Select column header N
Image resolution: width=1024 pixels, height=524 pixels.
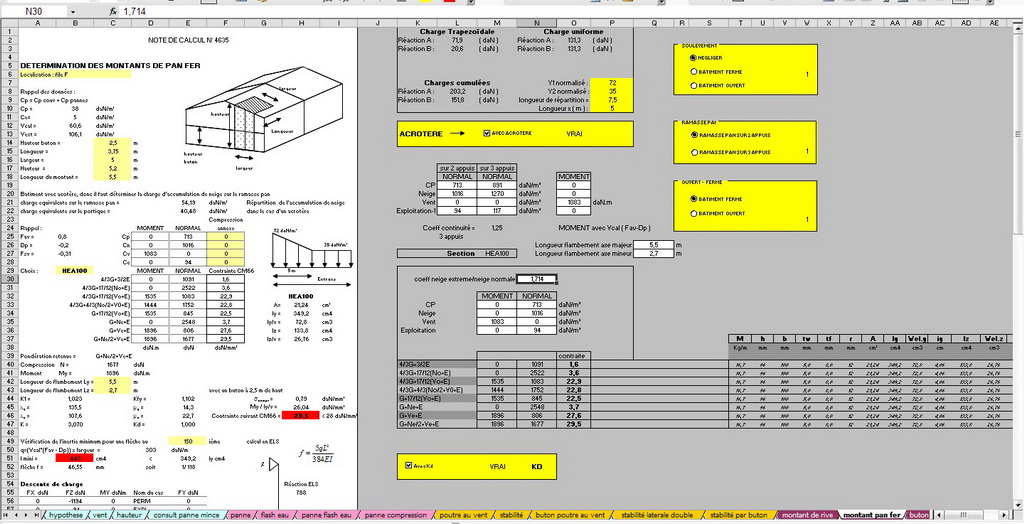tap(536, 24)
